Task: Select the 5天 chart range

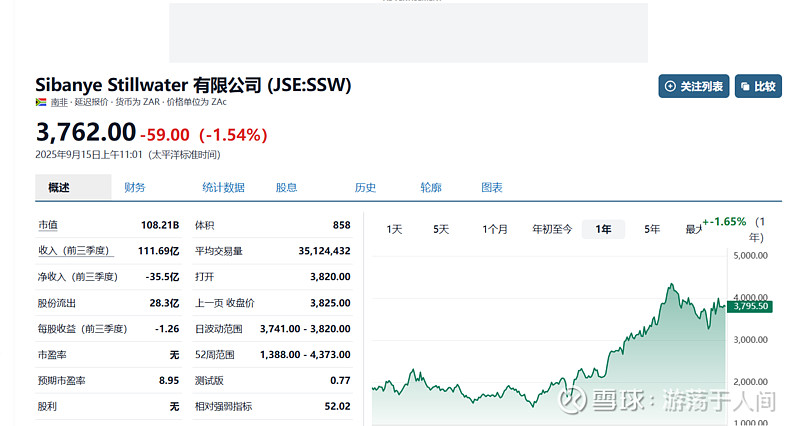Action: click(x=441, y=230)
